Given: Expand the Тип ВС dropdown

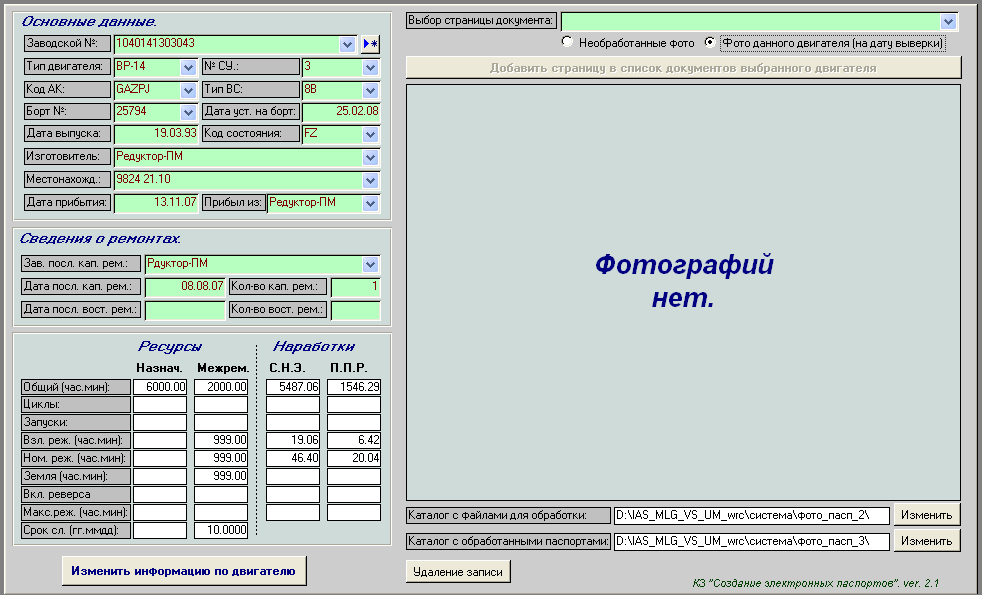Looking at the screenshot, I should (x=371, y=90).
